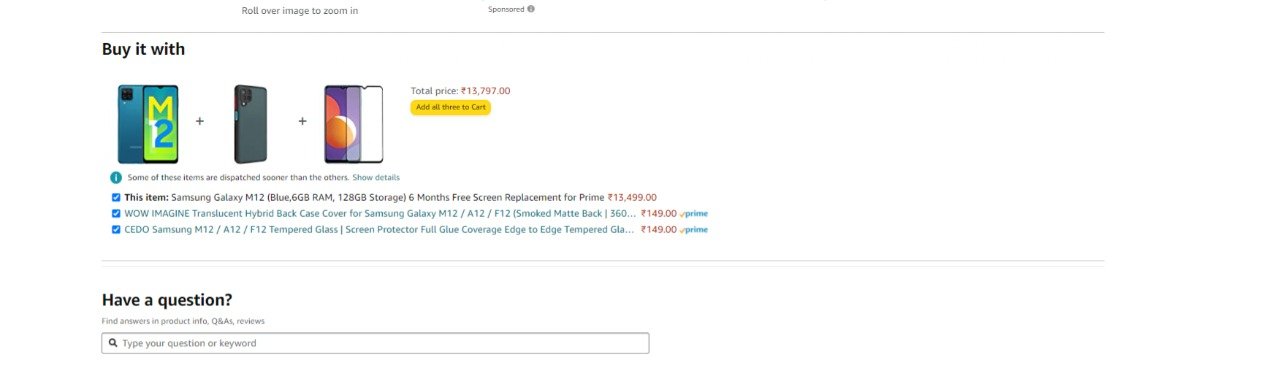Click the ₹13,797.00 total price
1280x371 pixels.
pos(486,91)
